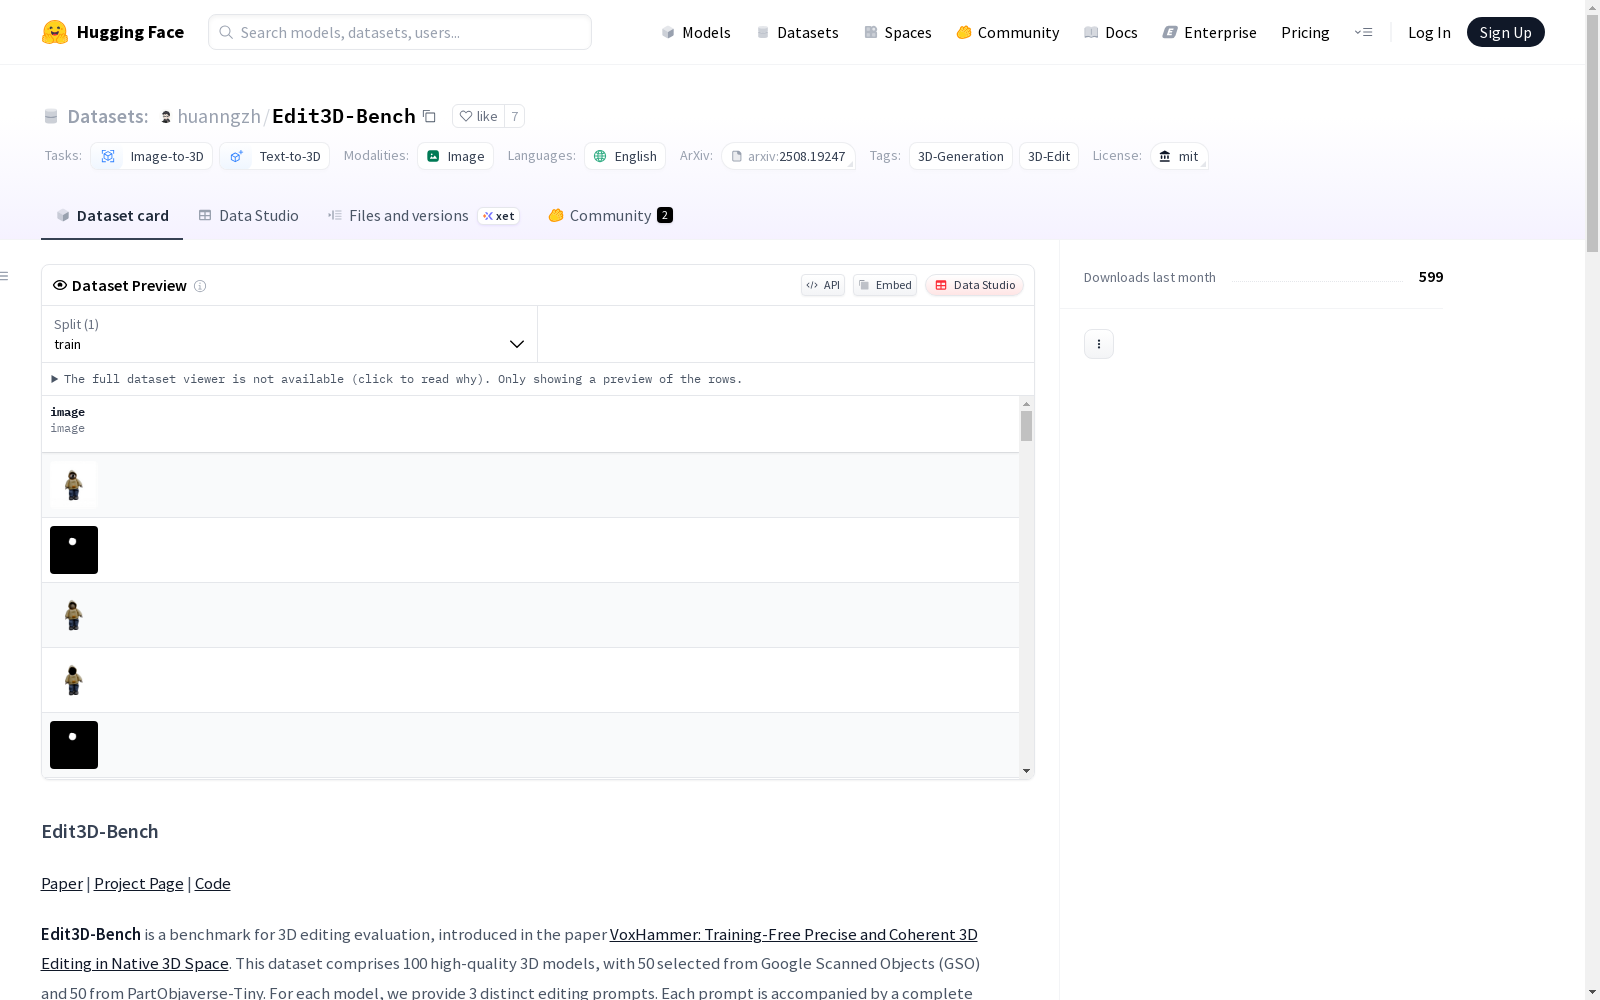1600x1000 pixels.
Task: Select the Image modality tag
Action: click(x=455, y=156)
